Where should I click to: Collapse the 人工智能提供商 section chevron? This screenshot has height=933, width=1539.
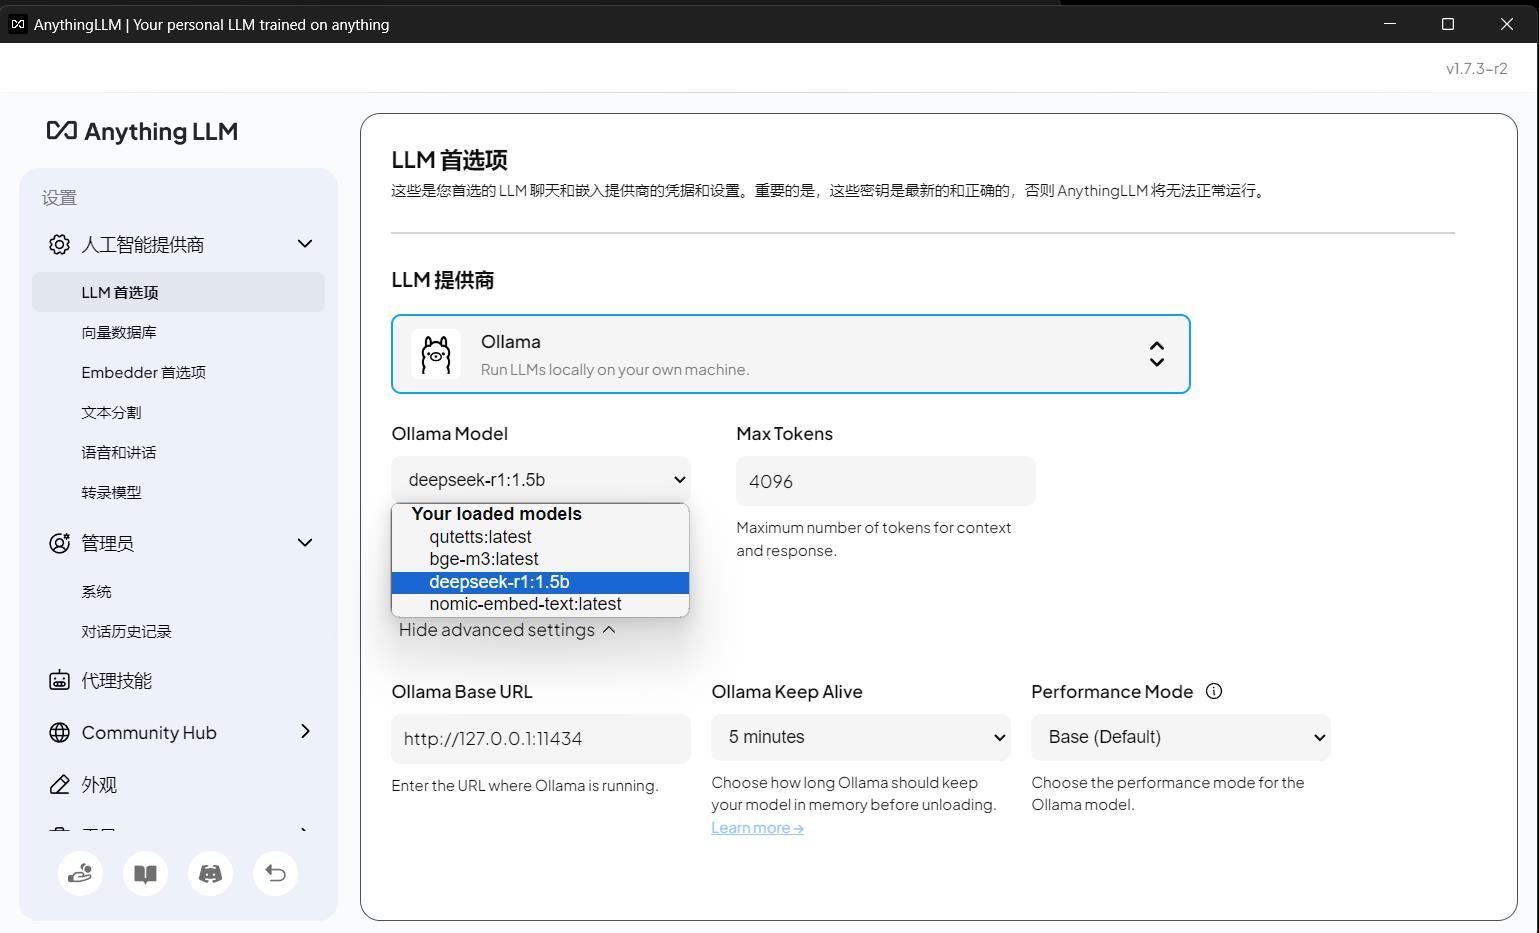pyautogui.click(x=305, y=244)
